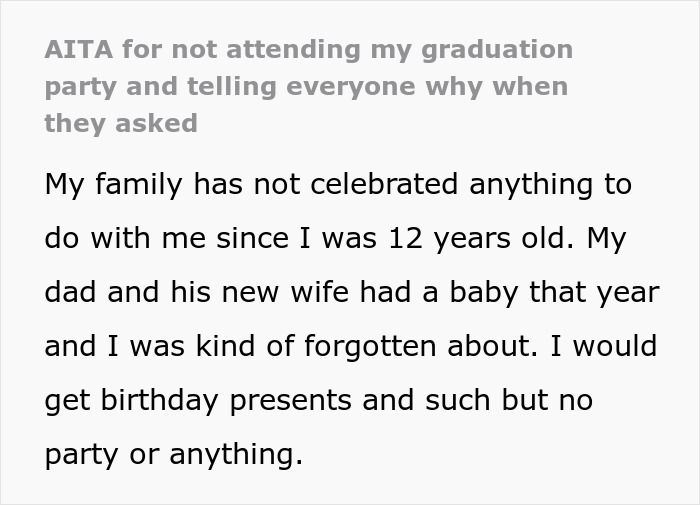Click the word "would" in the body text
The height and width of the screenshot is (505, 700).
coord(612,347)
